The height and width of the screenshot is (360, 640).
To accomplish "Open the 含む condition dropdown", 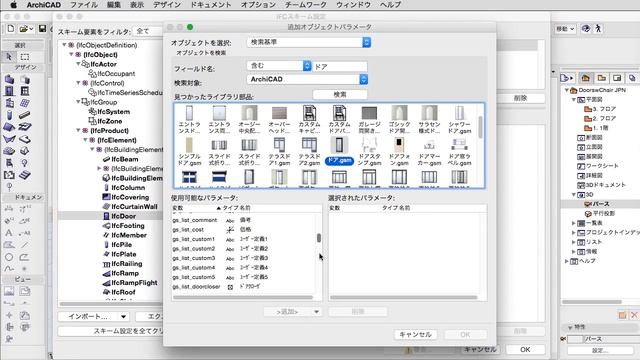I will 279,66.
